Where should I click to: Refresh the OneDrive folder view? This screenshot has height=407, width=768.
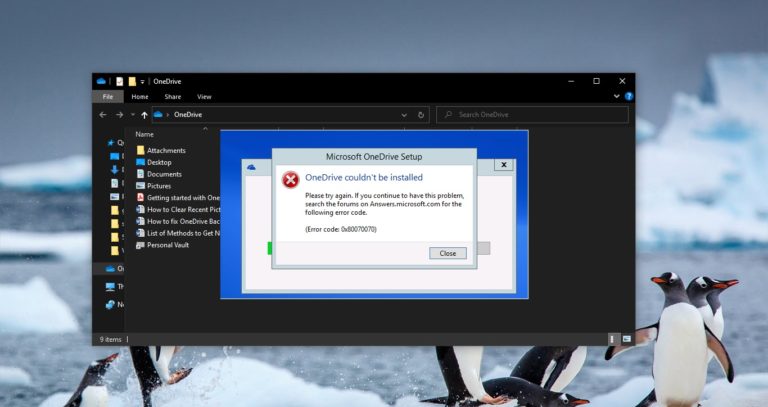pos(420,115)
